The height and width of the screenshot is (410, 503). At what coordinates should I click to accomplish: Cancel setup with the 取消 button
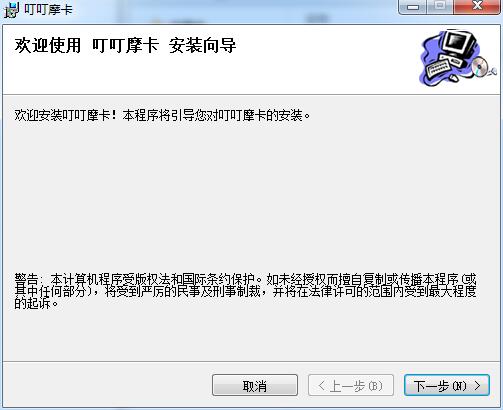point(255,385)
